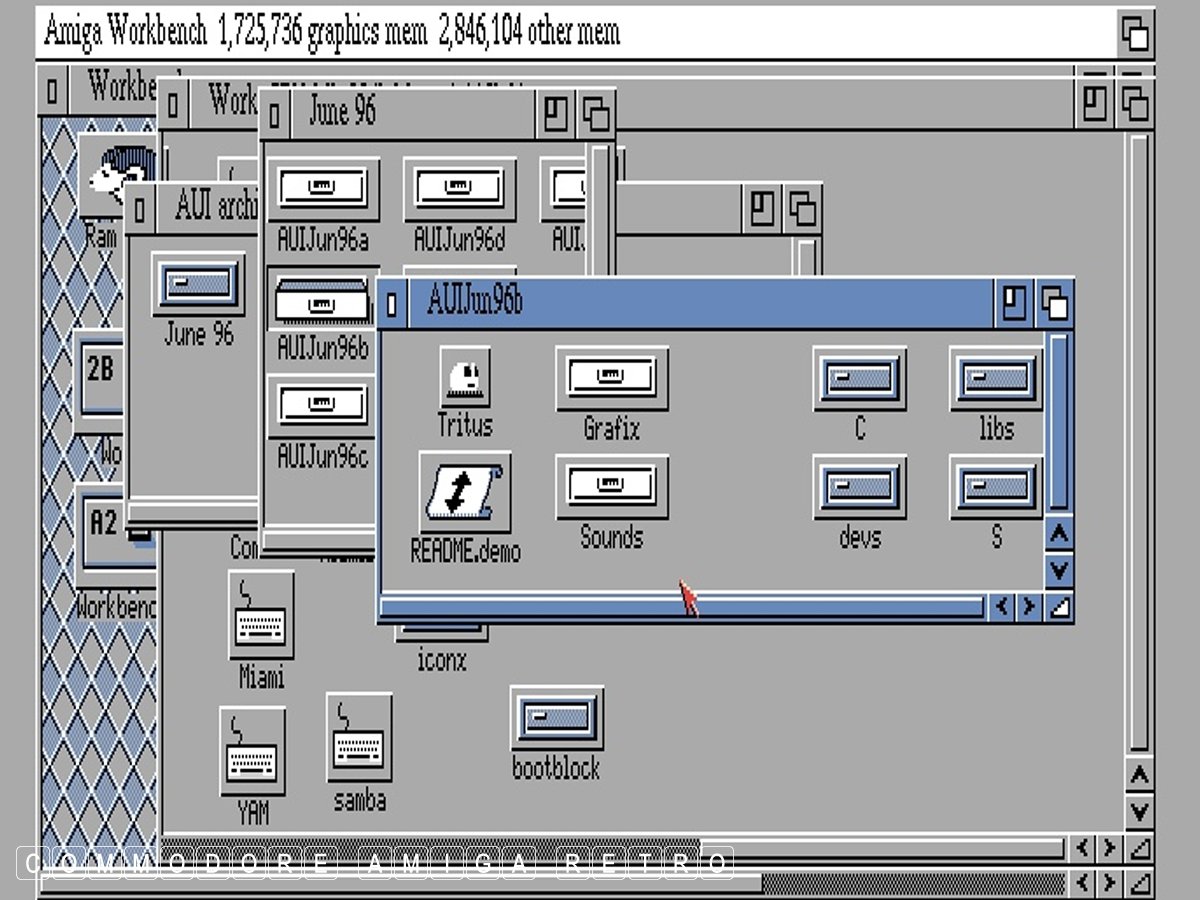
Task: Toggle zoom gadget of June 96 window
Action: click(x=555, y=113)
